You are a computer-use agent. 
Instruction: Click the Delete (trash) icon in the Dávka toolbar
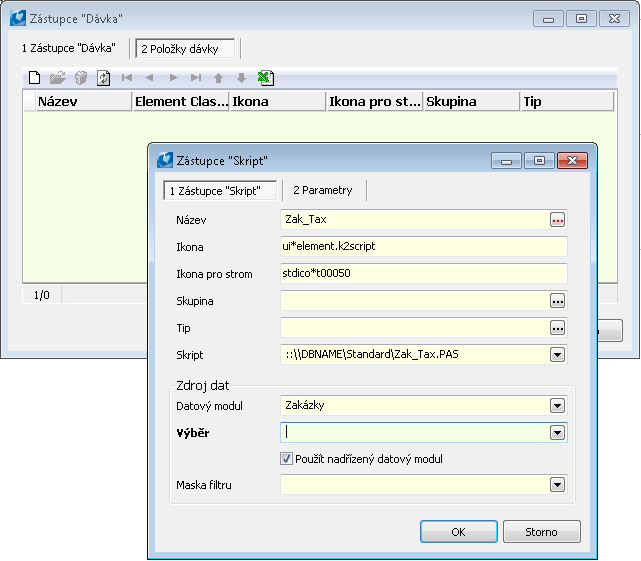click(x=81, y=77)
